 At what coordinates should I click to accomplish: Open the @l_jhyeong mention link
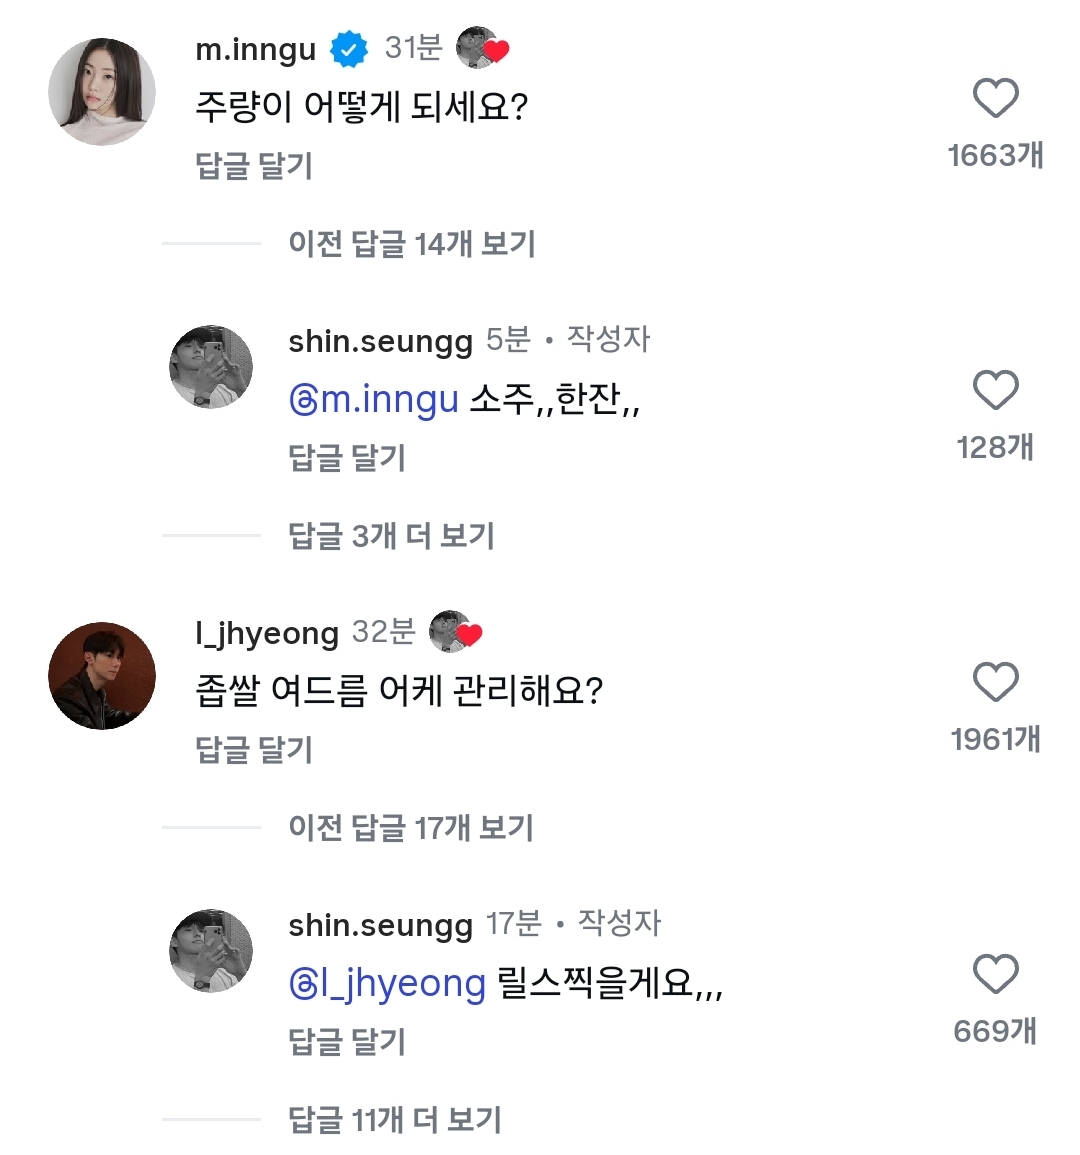pos(387,983)
